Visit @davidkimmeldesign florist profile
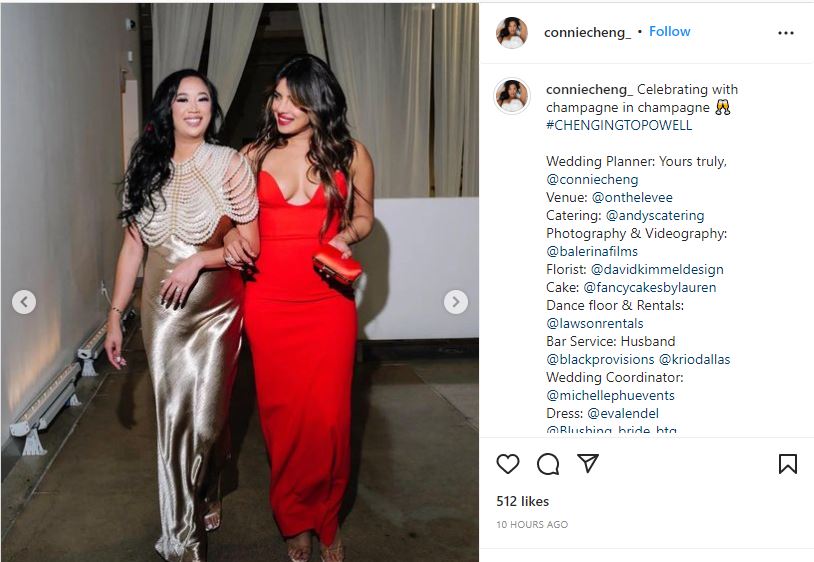This screenshot has width=814, height=562. click(657, 269)
